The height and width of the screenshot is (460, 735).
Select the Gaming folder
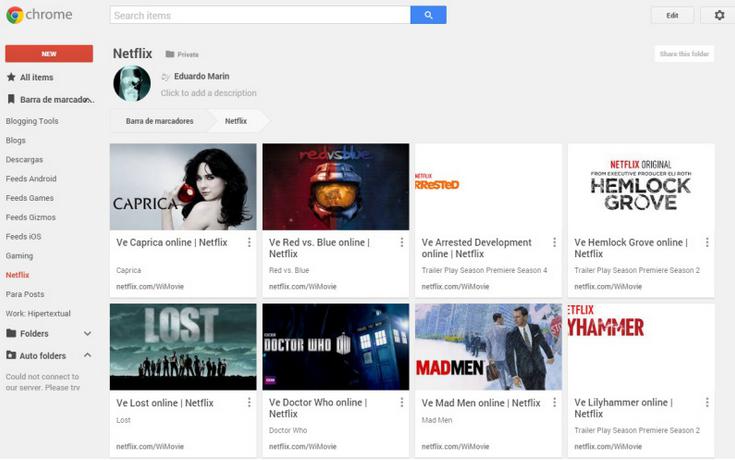click(19, 256)
